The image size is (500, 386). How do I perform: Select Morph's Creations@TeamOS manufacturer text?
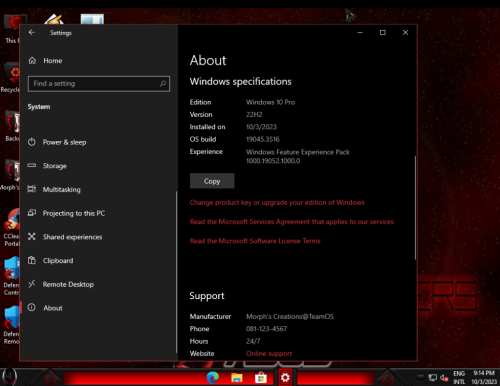tap(290, 317)
